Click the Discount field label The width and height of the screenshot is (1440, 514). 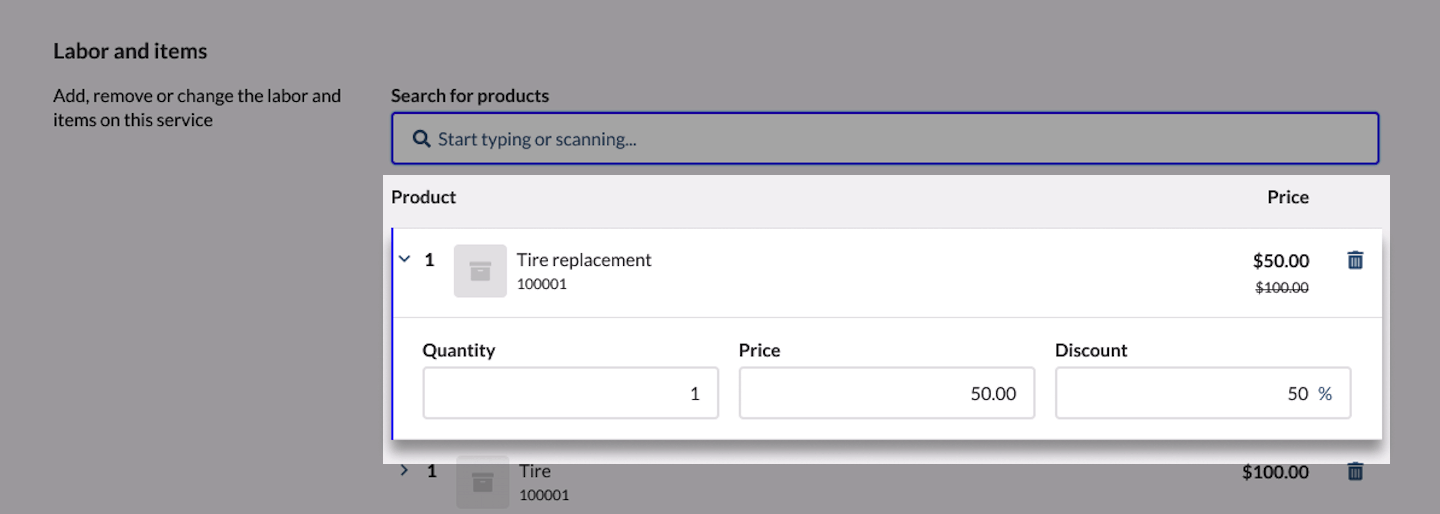pyautogui.click(x=1091, y=350)
